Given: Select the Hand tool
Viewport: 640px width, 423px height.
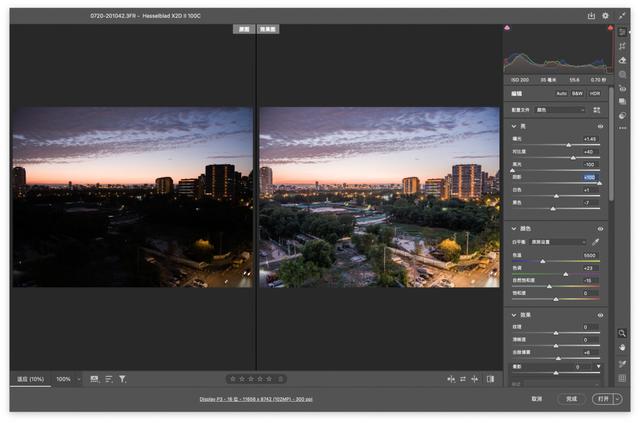Looking at the screenshot, I should click(x=622, y=347).
